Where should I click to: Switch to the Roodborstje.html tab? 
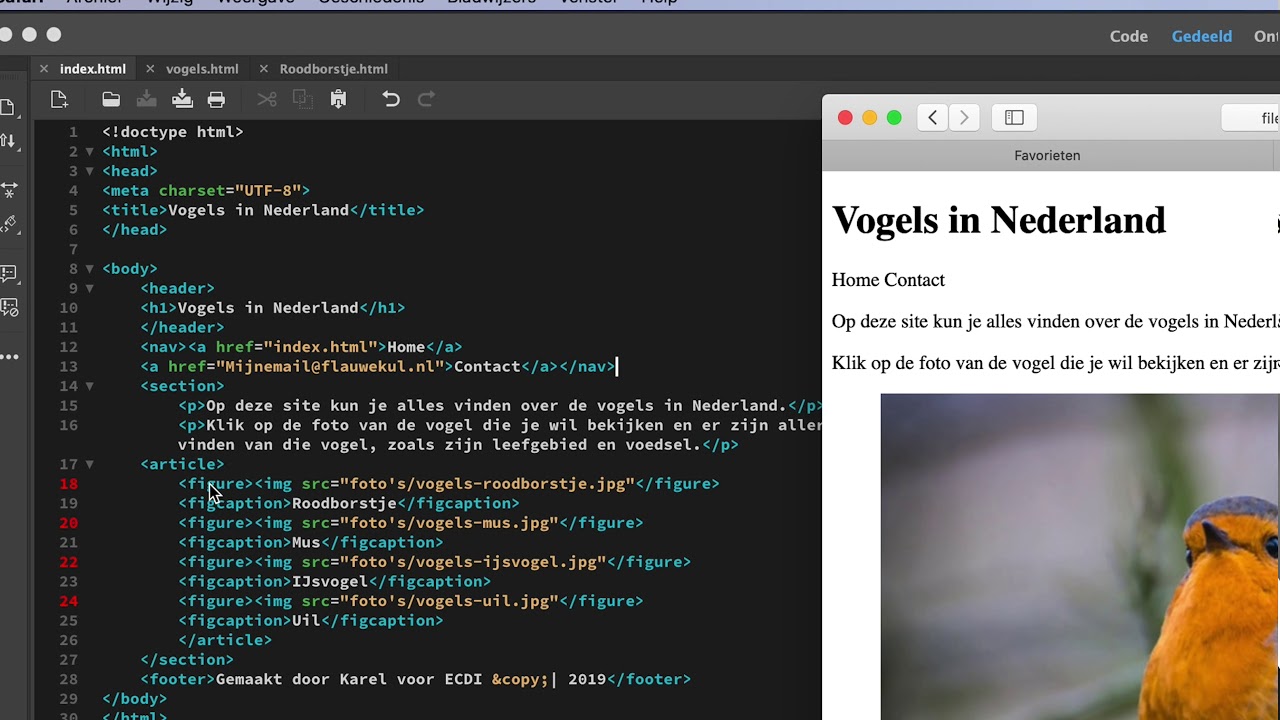[x=334, y=69]
